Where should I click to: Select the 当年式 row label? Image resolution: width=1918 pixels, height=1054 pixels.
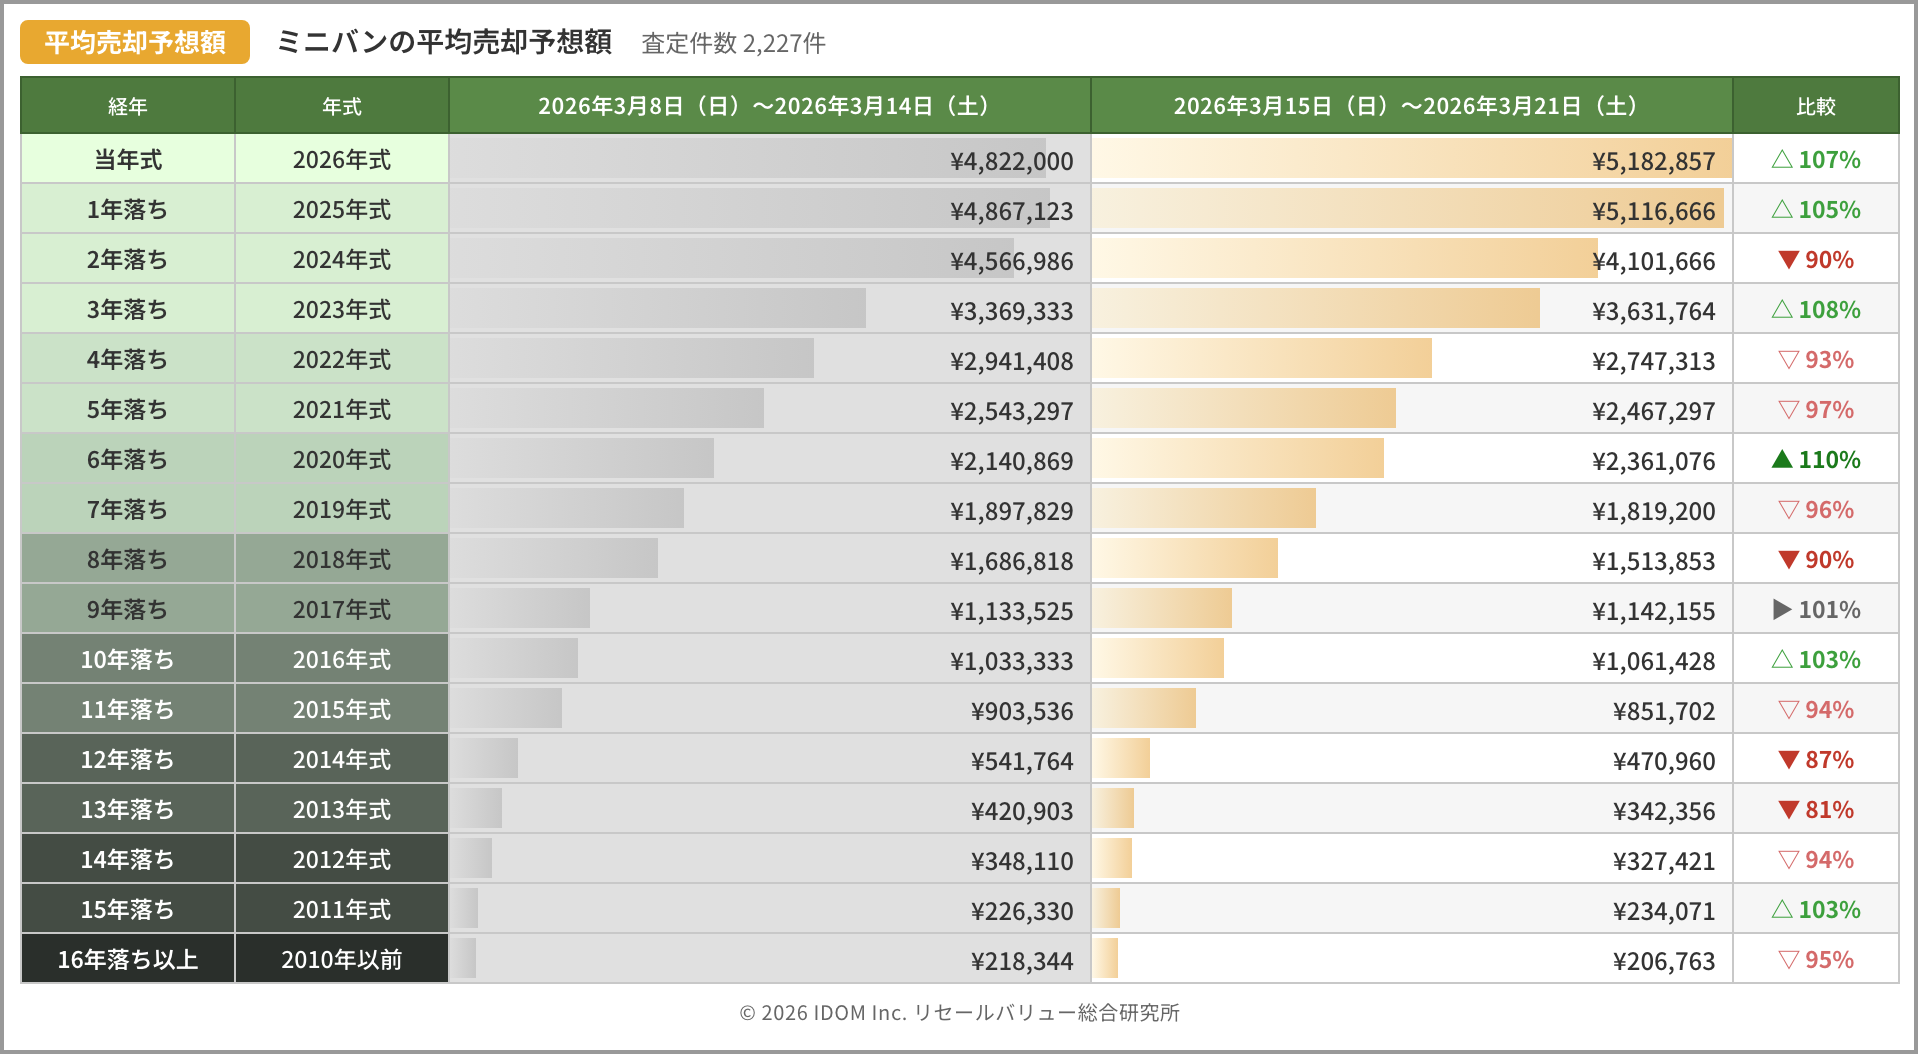click(128, 159)
